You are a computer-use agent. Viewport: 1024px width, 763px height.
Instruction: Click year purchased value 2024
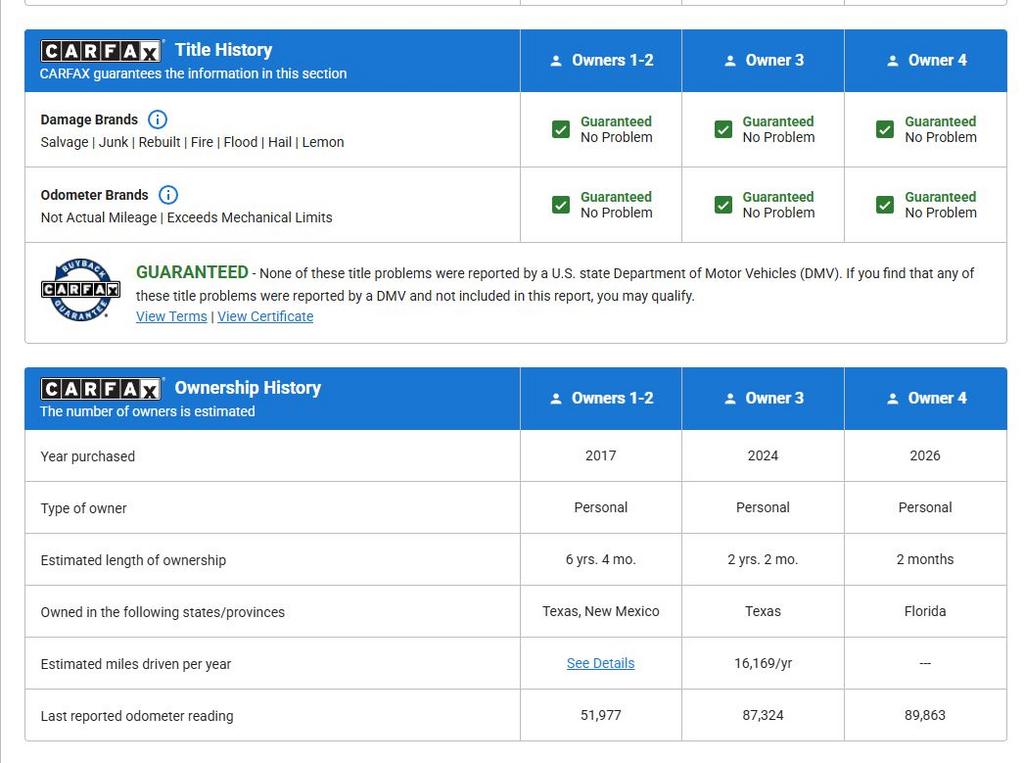[x=763, y=455]
